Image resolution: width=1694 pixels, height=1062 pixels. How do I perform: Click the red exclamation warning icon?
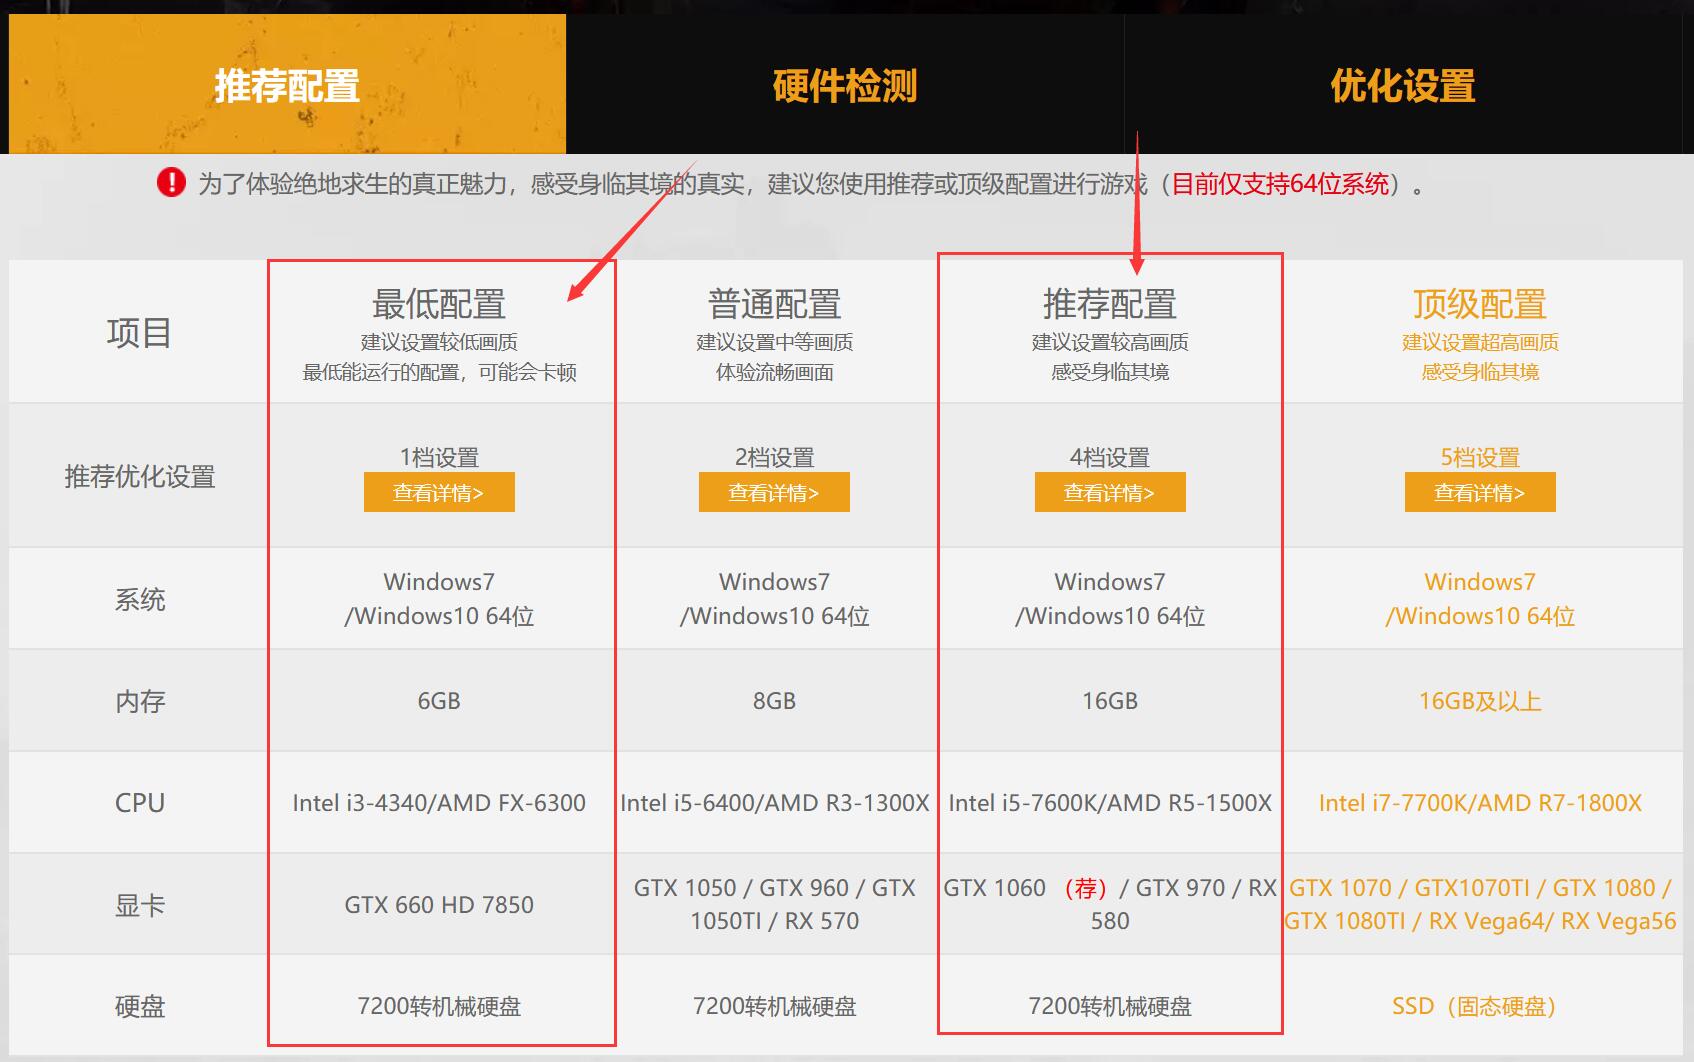(171, 183)
